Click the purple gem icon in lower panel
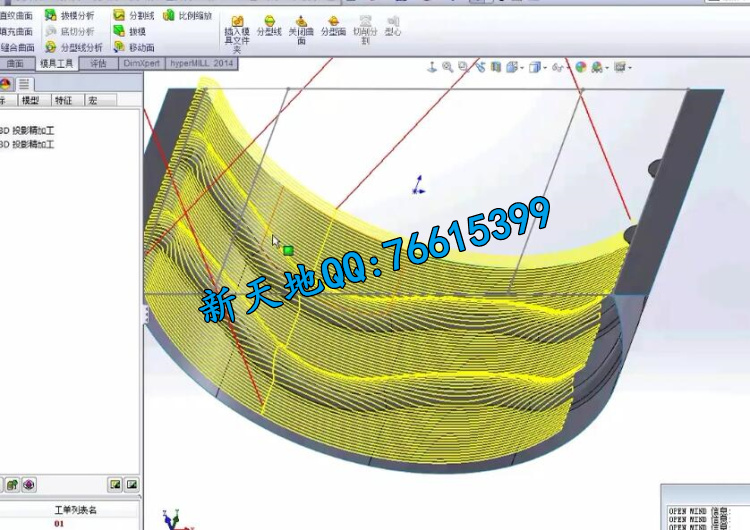The width and height of the screenshot is (750, 530). point(29,485)
